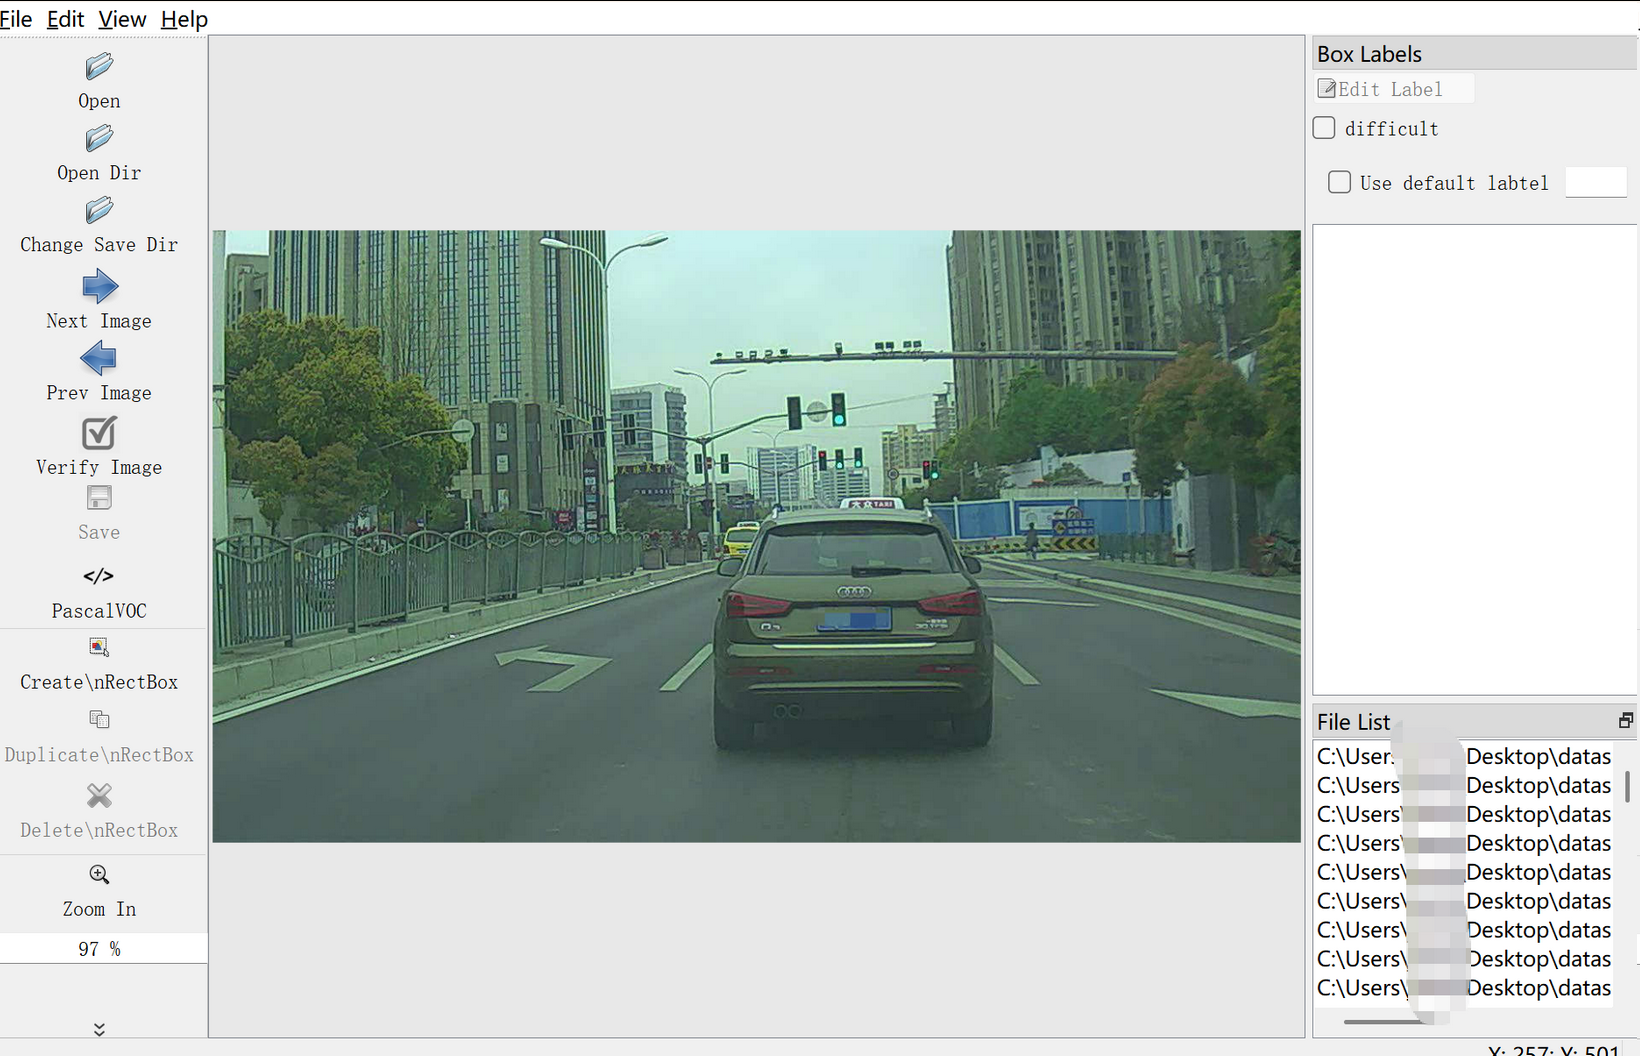Viewport: 1640px width, 1056px height.
Task: Click the Box Labels panel title
Action: pos(1369,54)
